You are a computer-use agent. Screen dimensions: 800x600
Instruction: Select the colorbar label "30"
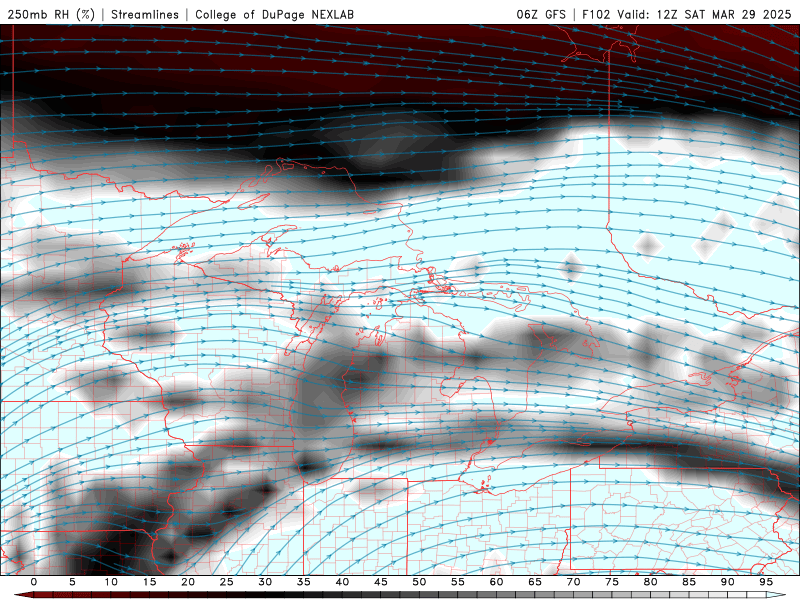click(x=265, y=582)
